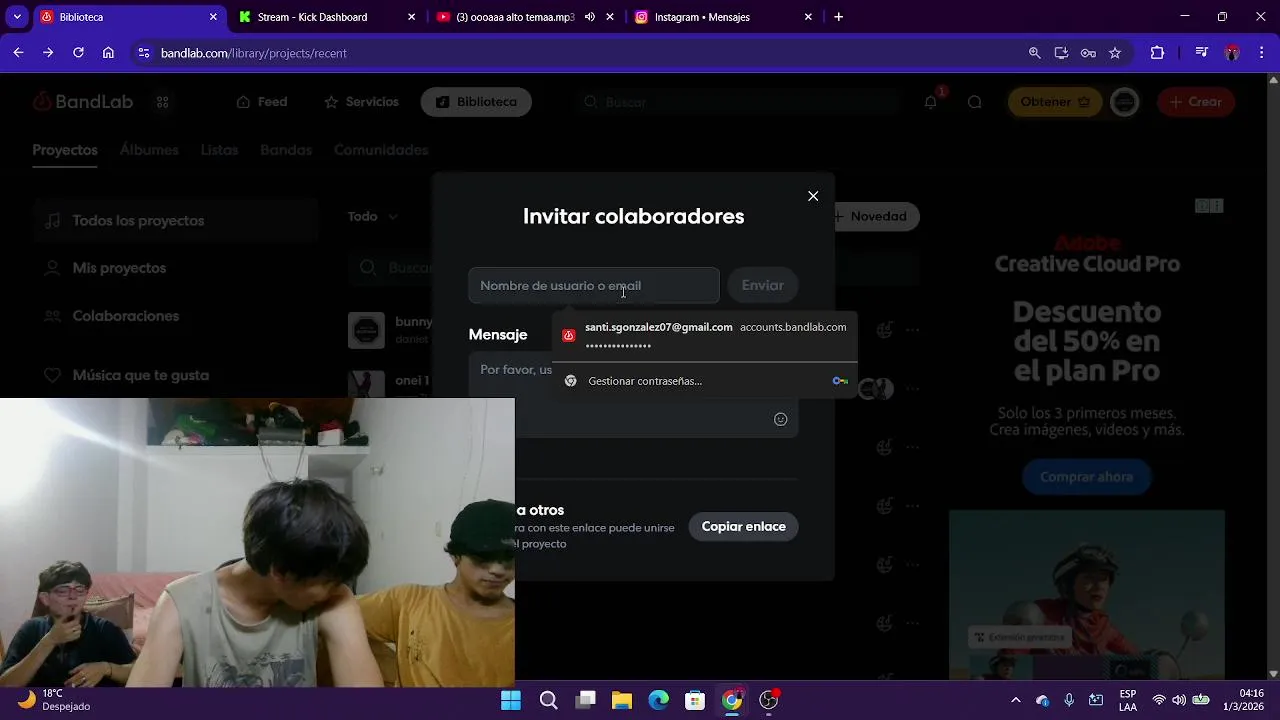Viewport: 1280px width, 720px height.
Task: Bookmark this page with the star
Action: click(1115, 53)
